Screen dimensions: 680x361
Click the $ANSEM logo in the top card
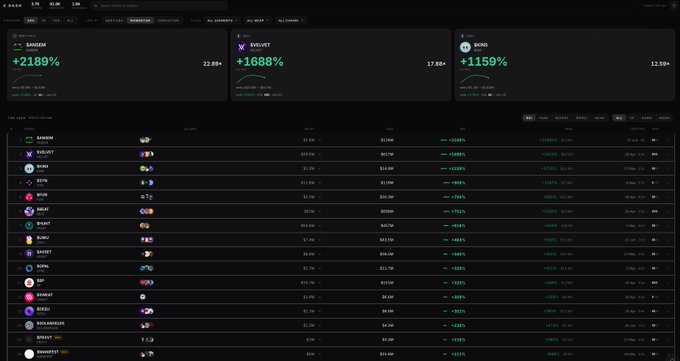pyautogui.click(x=17, y=47)
